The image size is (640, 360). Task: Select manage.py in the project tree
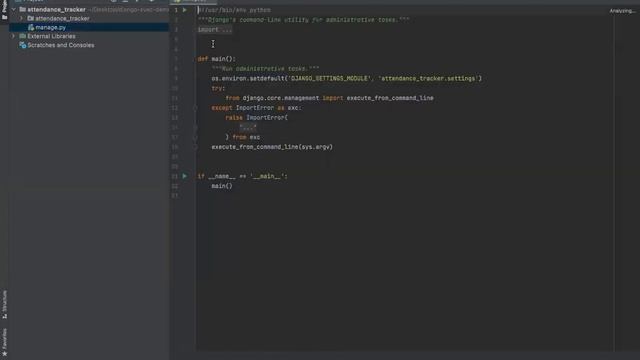[x=50, y=27]
